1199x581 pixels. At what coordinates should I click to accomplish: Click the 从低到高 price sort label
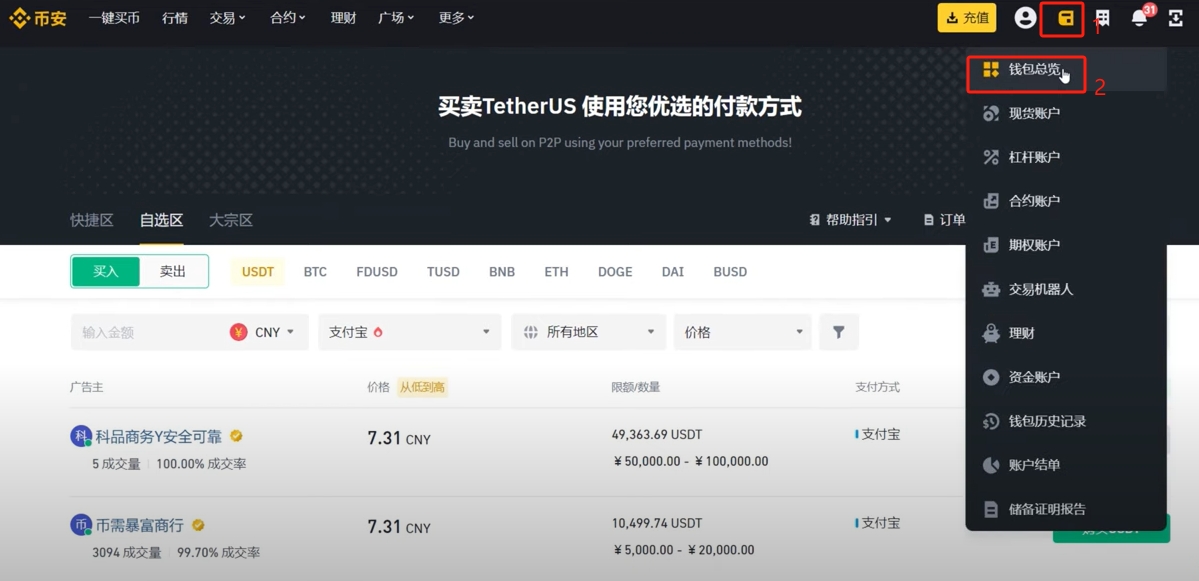(x=422, y=387)
